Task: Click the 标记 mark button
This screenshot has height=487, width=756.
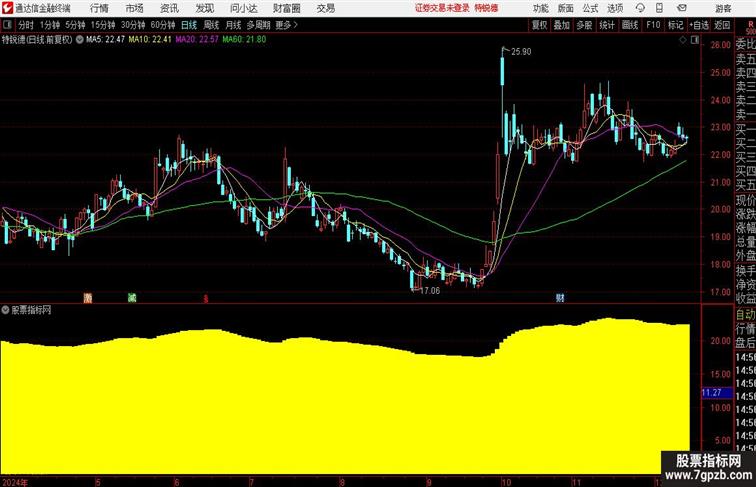Action: pyautogui.click(x=675, y=25)
